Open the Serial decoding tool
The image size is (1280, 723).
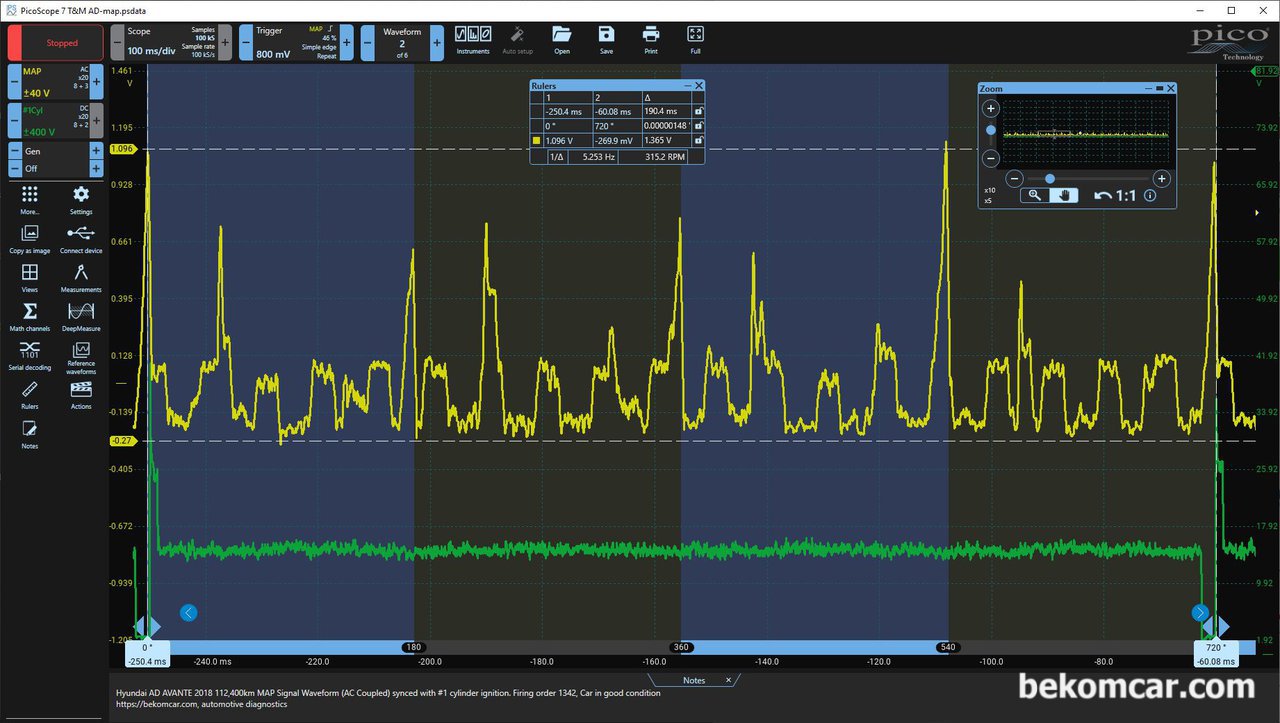29,354
